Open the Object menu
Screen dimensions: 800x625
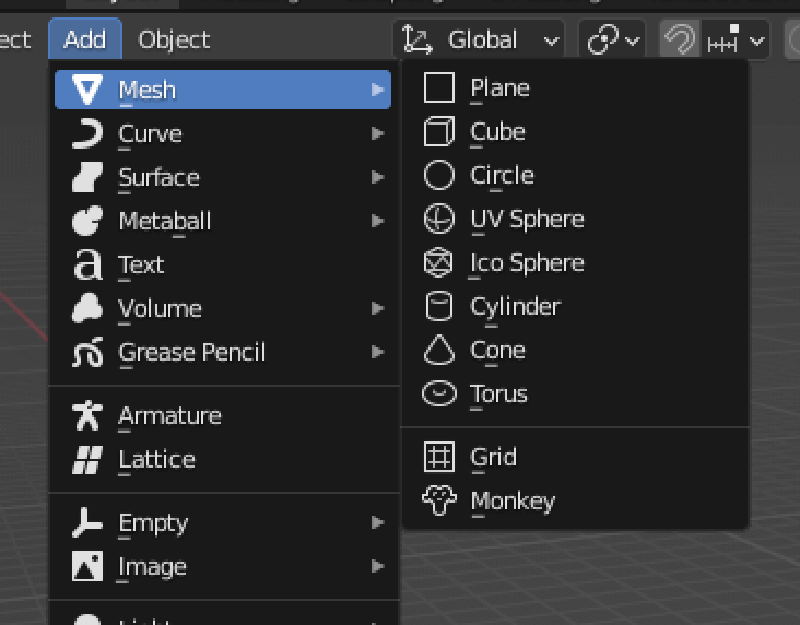(x=174, y=40)
